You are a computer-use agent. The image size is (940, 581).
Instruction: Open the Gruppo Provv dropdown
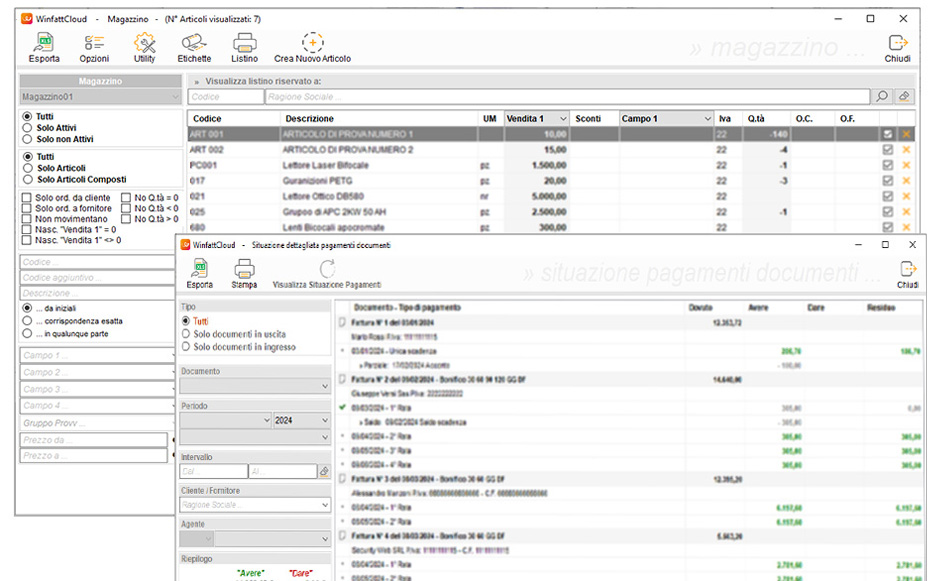point(98,423)
